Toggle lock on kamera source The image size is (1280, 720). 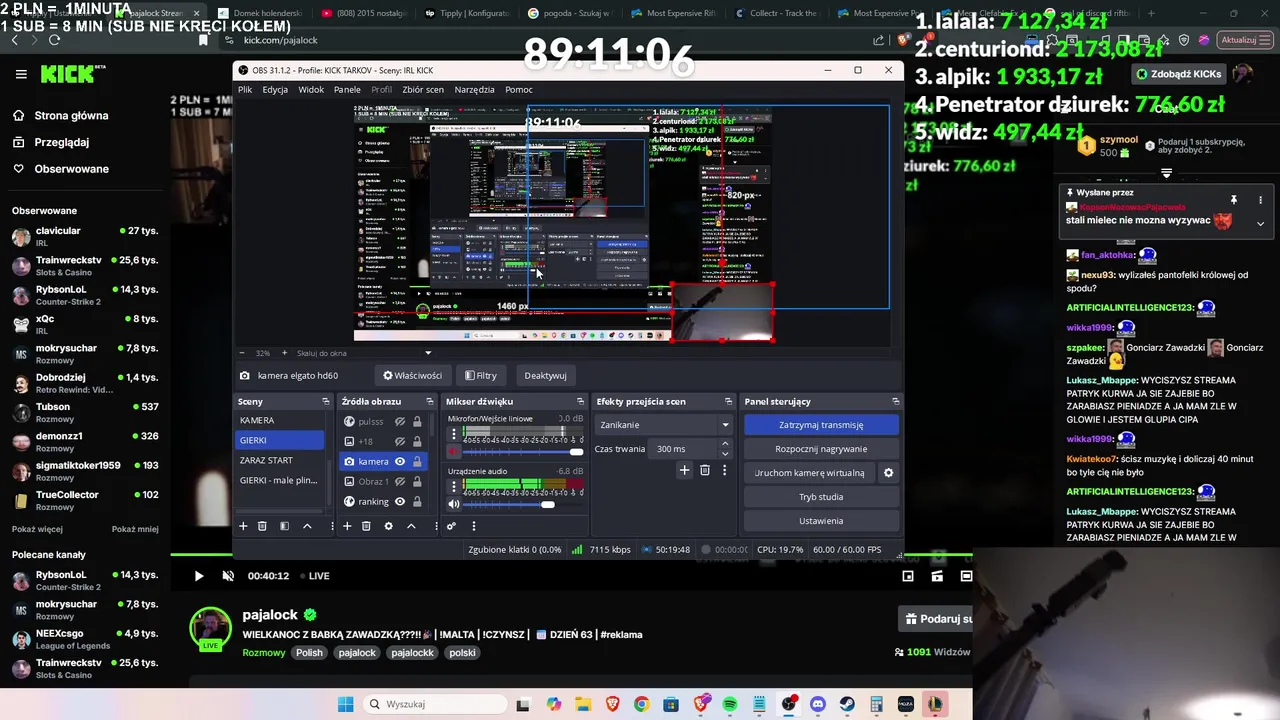417,461
